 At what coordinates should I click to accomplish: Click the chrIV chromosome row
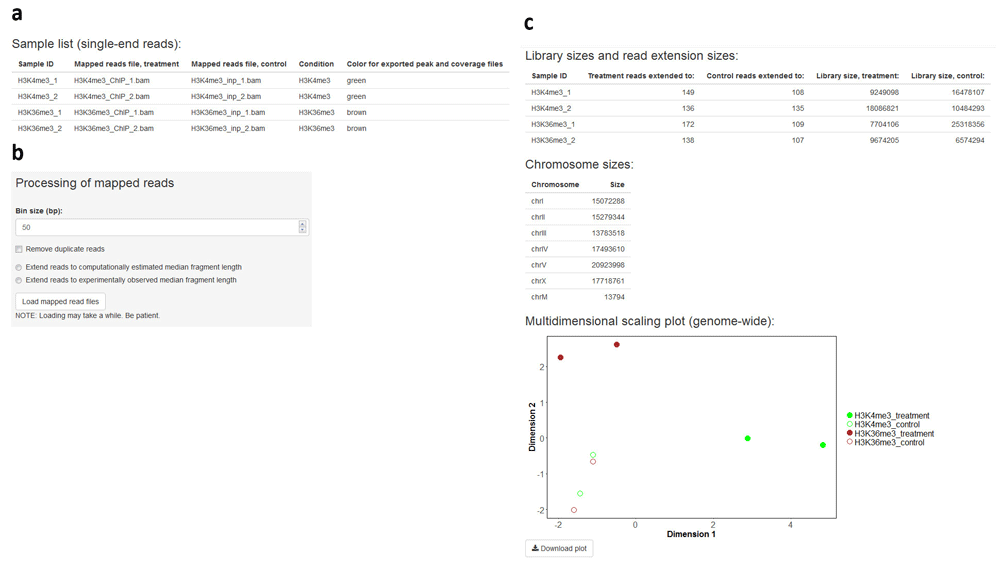(578, 249)
